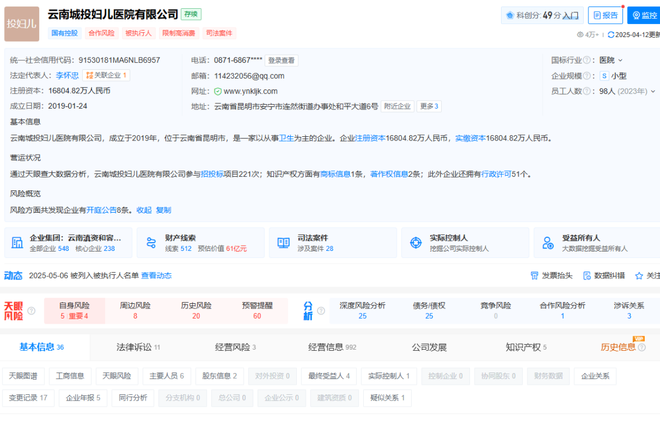
Task: Click the 数据纠错 icon
Action: 587,276
